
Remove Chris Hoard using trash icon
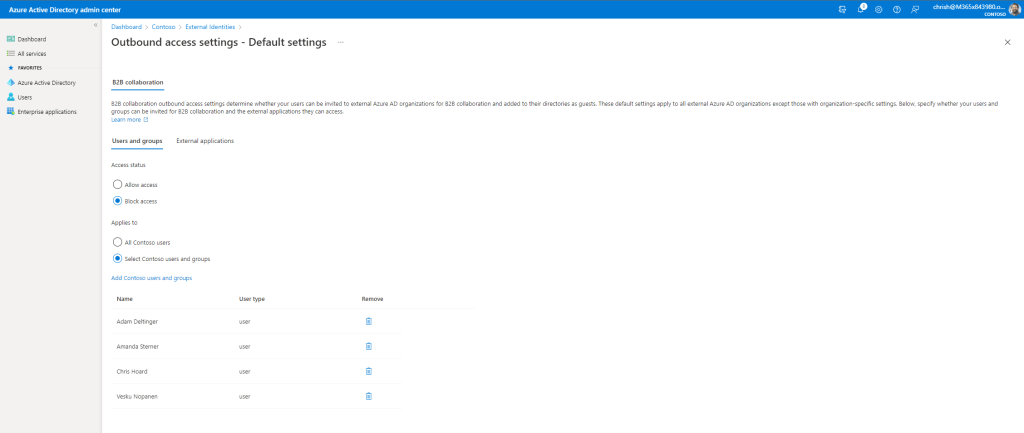(368, 371)
